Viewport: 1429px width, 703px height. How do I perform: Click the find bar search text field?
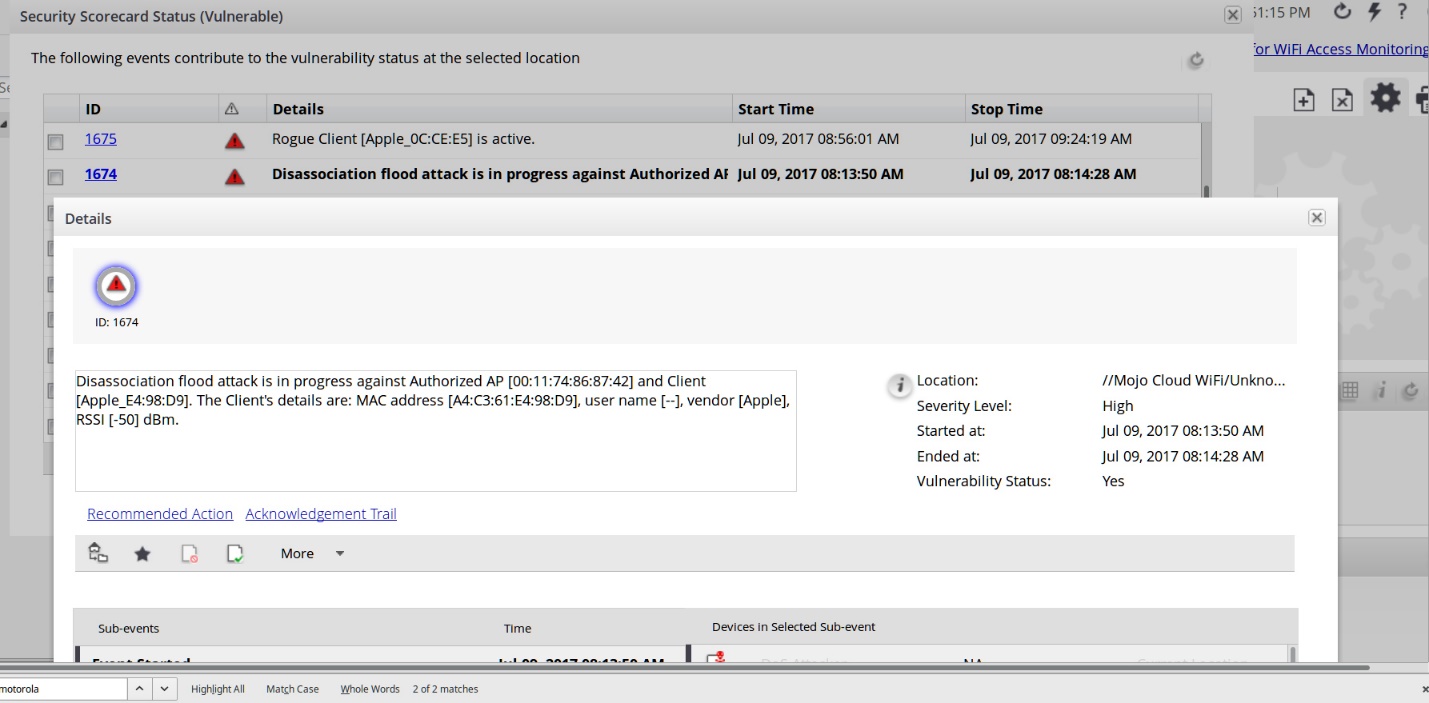[62, 689]
